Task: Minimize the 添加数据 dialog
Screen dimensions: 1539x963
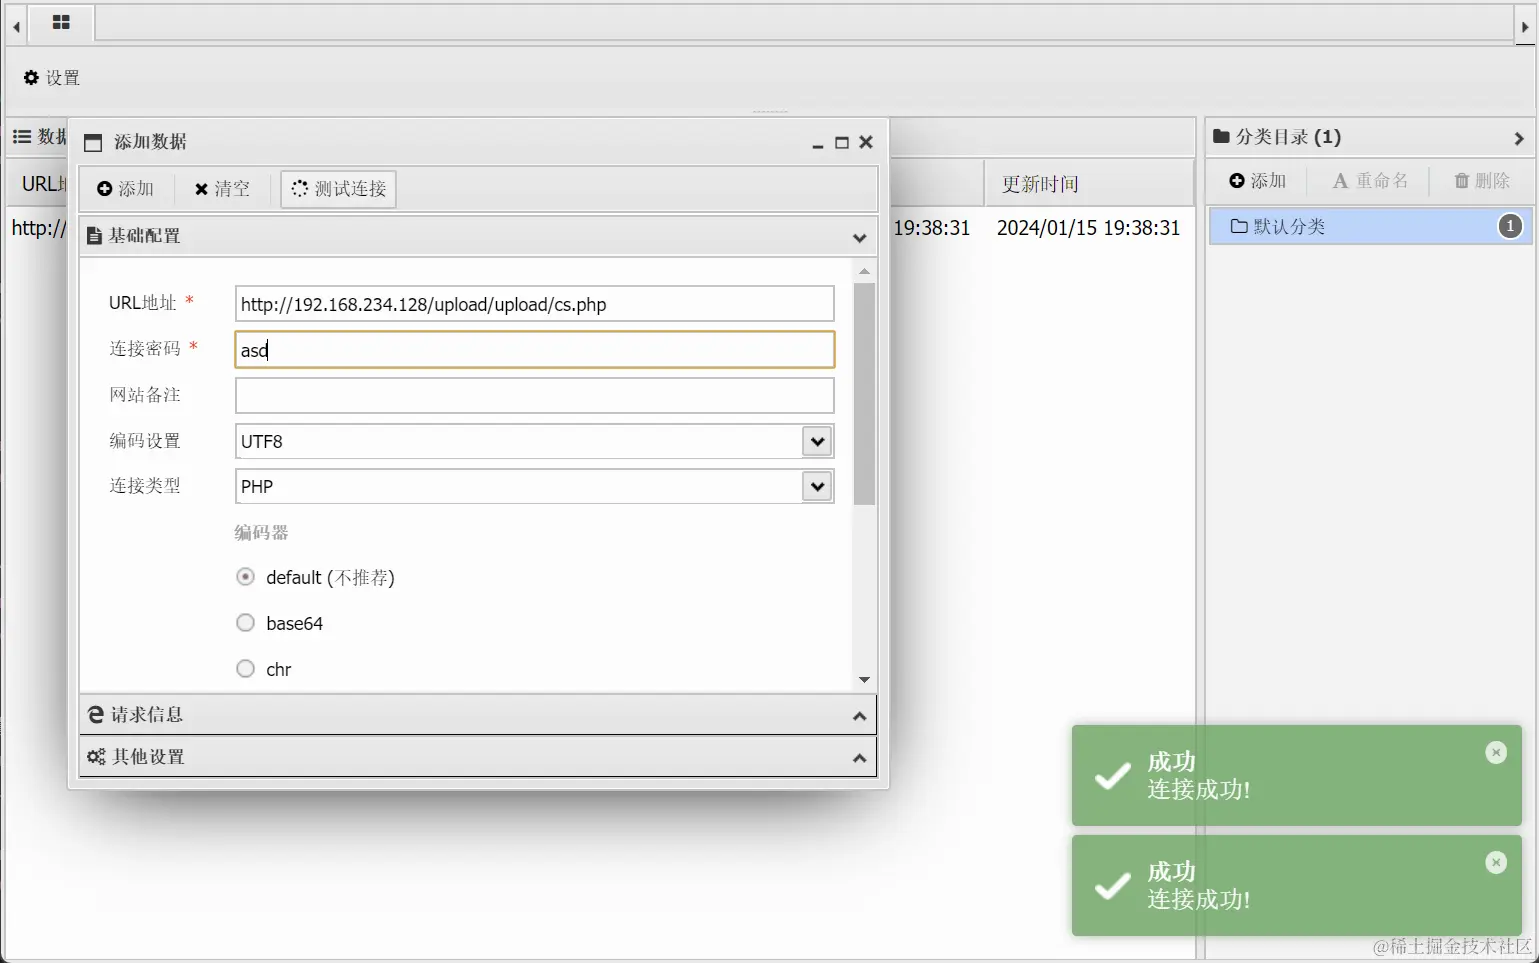Action: point(817,143)
